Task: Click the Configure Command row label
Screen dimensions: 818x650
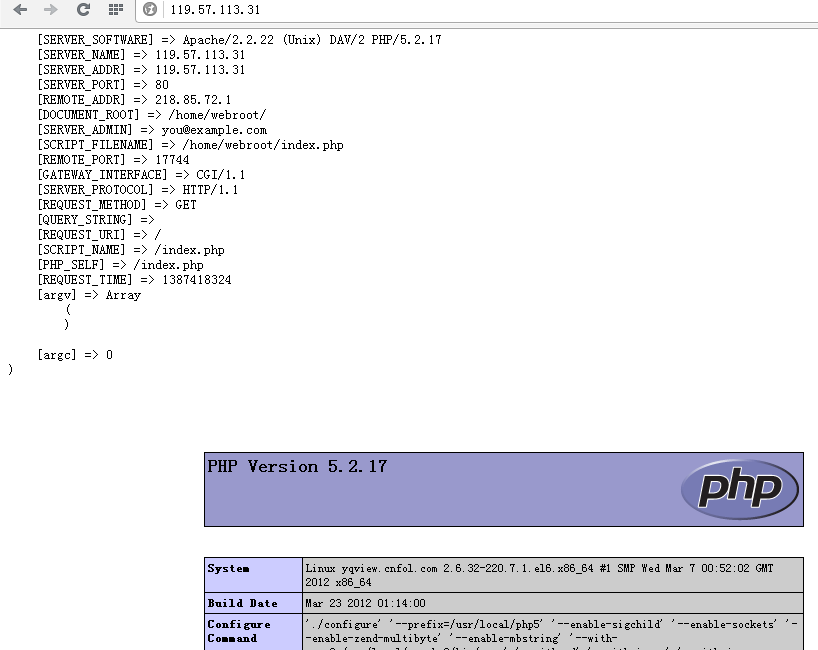Action: click(x=239, y=631)
